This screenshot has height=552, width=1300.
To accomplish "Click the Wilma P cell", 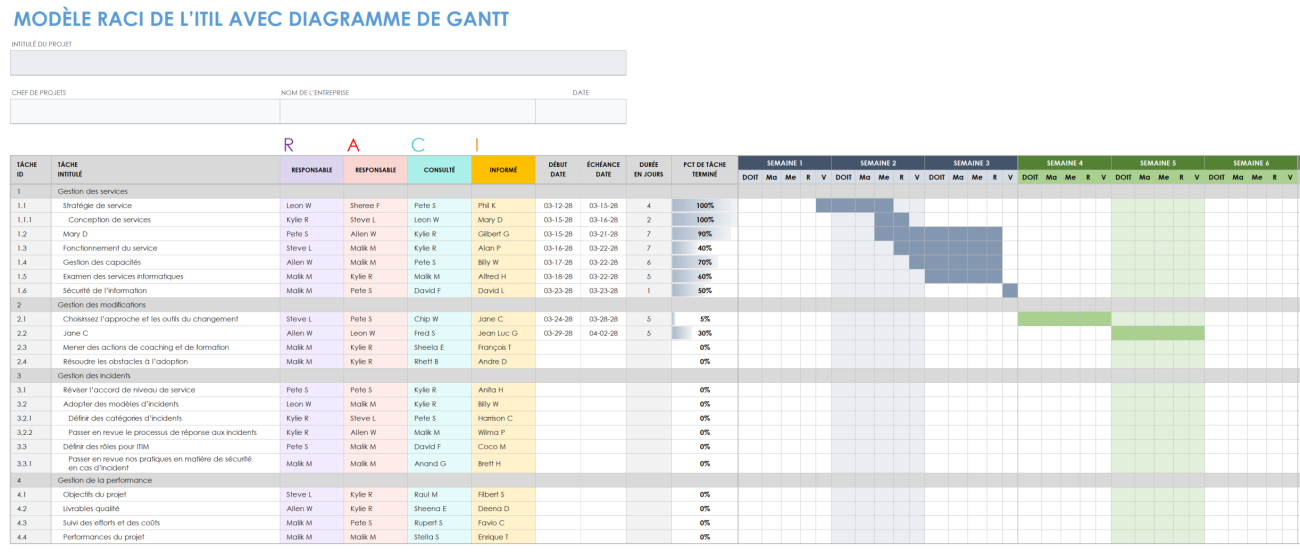I will [503, 433].
